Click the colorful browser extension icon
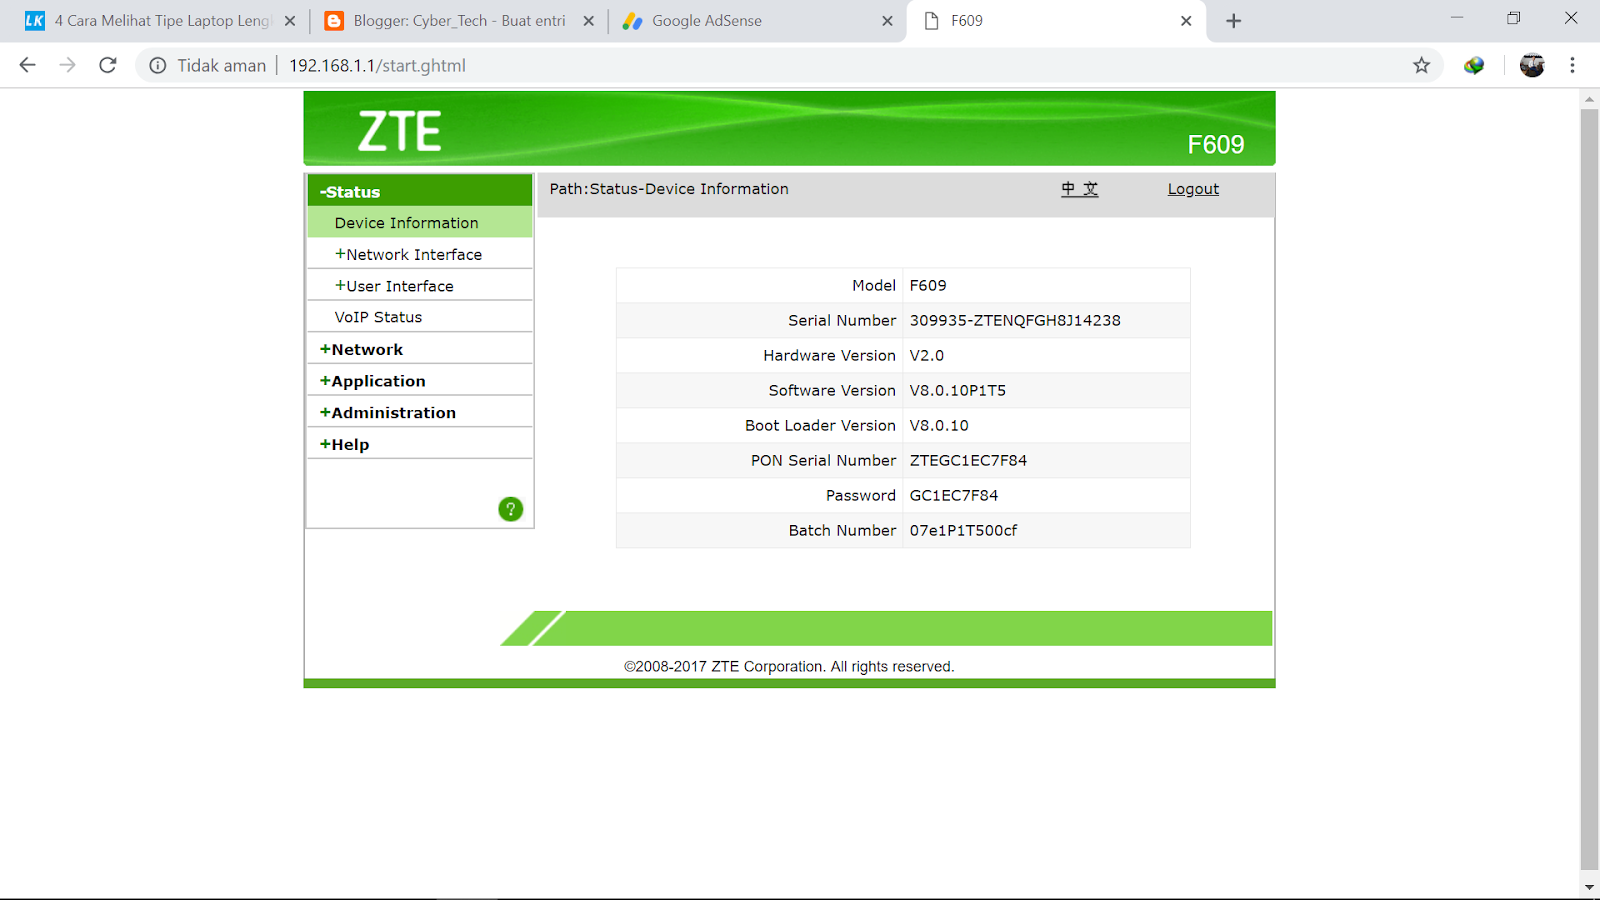The width and height of the screenshot is (1600, 900). coord(1474,65)
